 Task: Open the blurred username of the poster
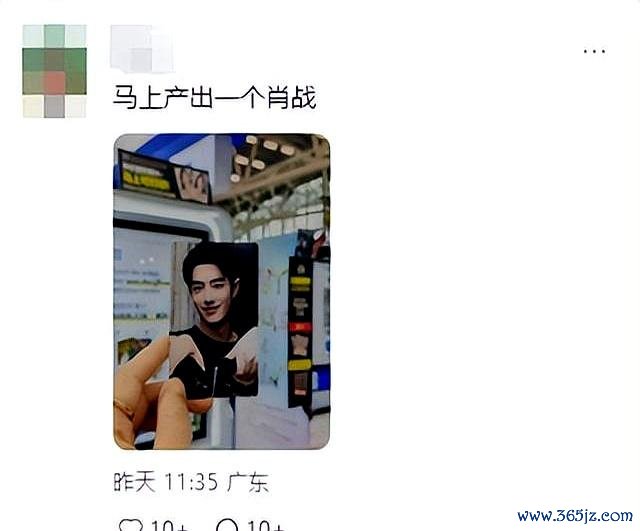click(142, 49)
